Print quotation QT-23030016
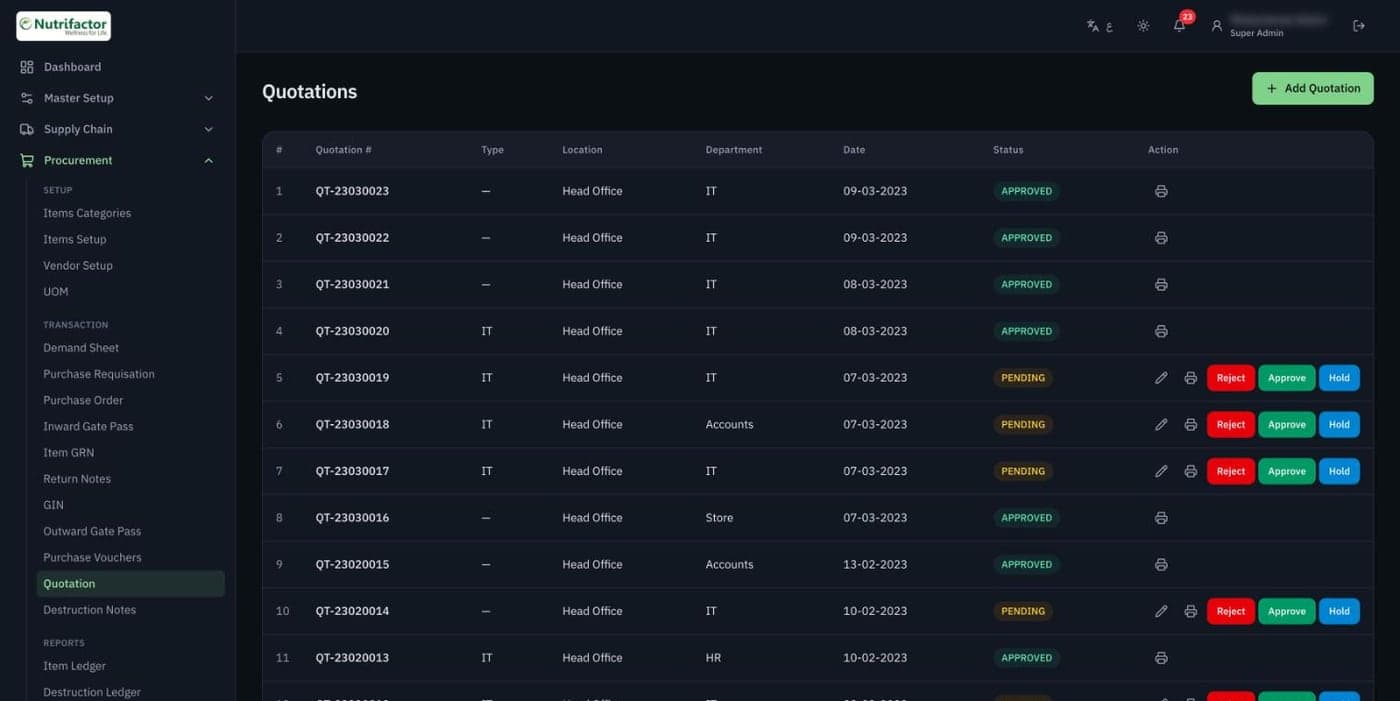Viewport: 1400px width, 701px height. 1161,518
